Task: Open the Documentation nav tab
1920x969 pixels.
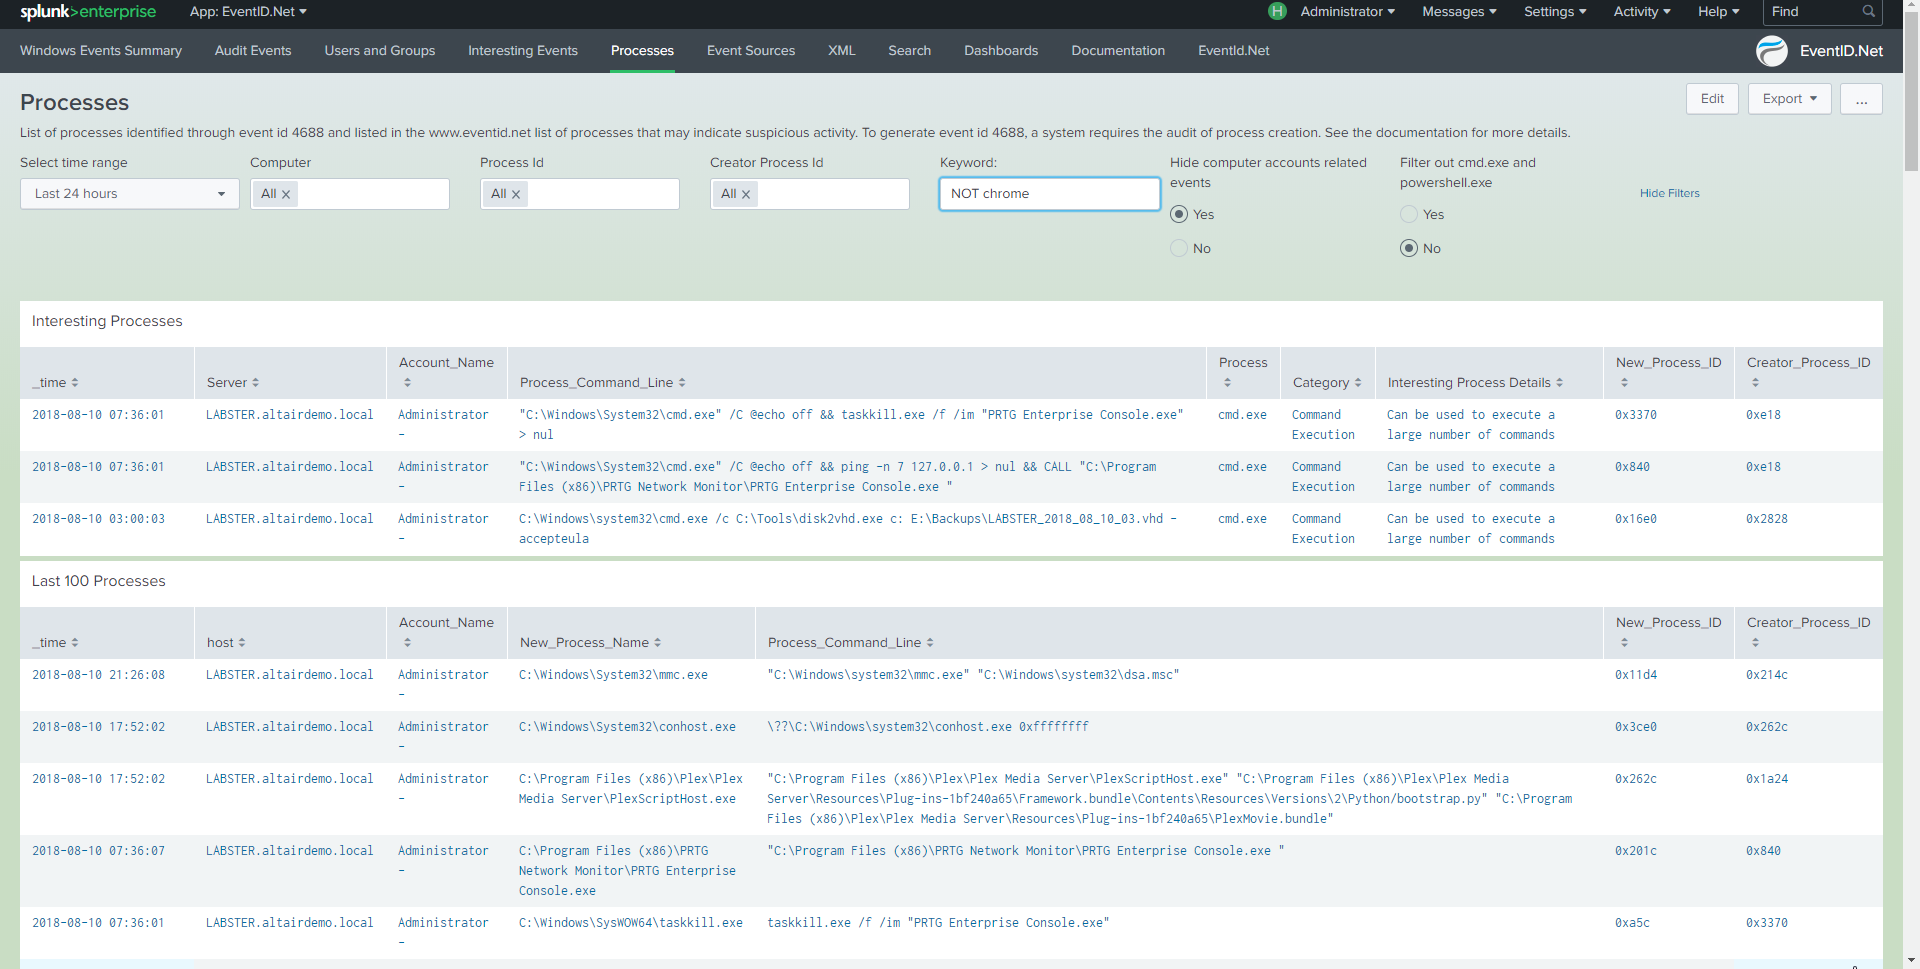Action: click(1118, 51)
